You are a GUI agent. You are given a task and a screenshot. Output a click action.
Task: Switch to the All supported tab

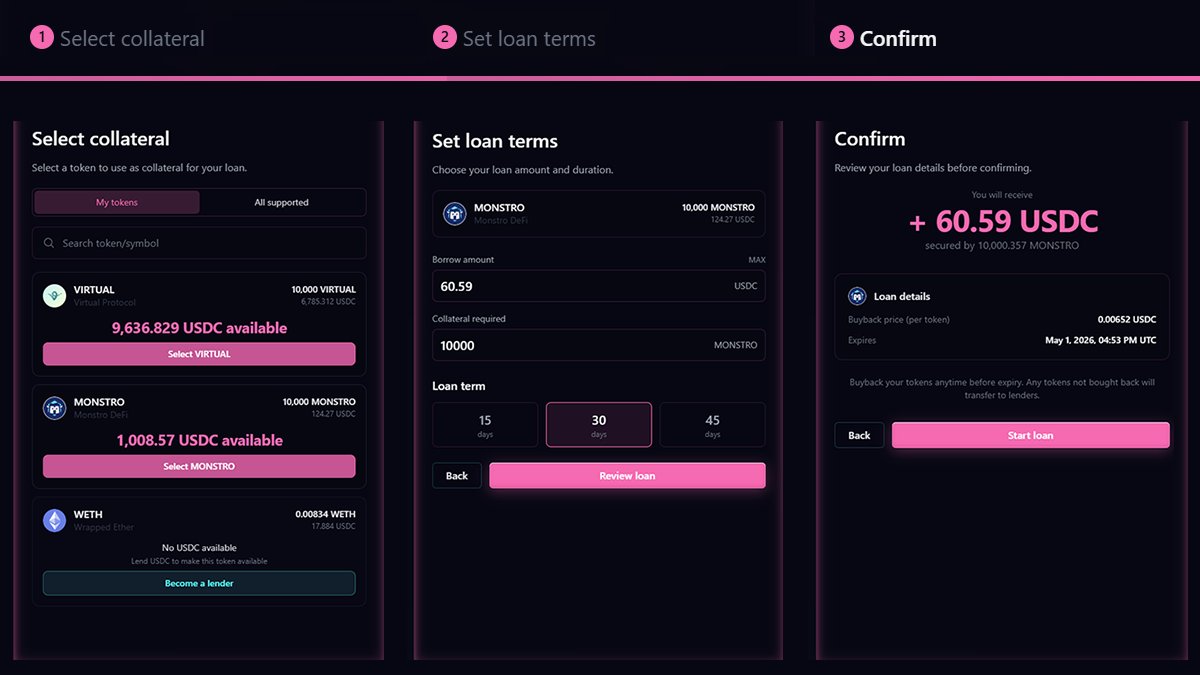tap(282, 203)
